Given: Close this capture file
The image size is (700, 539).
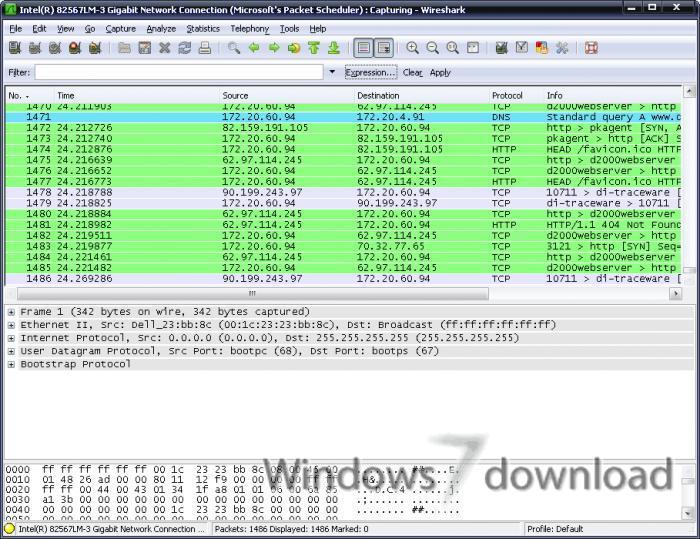Looking at the screenshot, I should click(x=165, y=48).
